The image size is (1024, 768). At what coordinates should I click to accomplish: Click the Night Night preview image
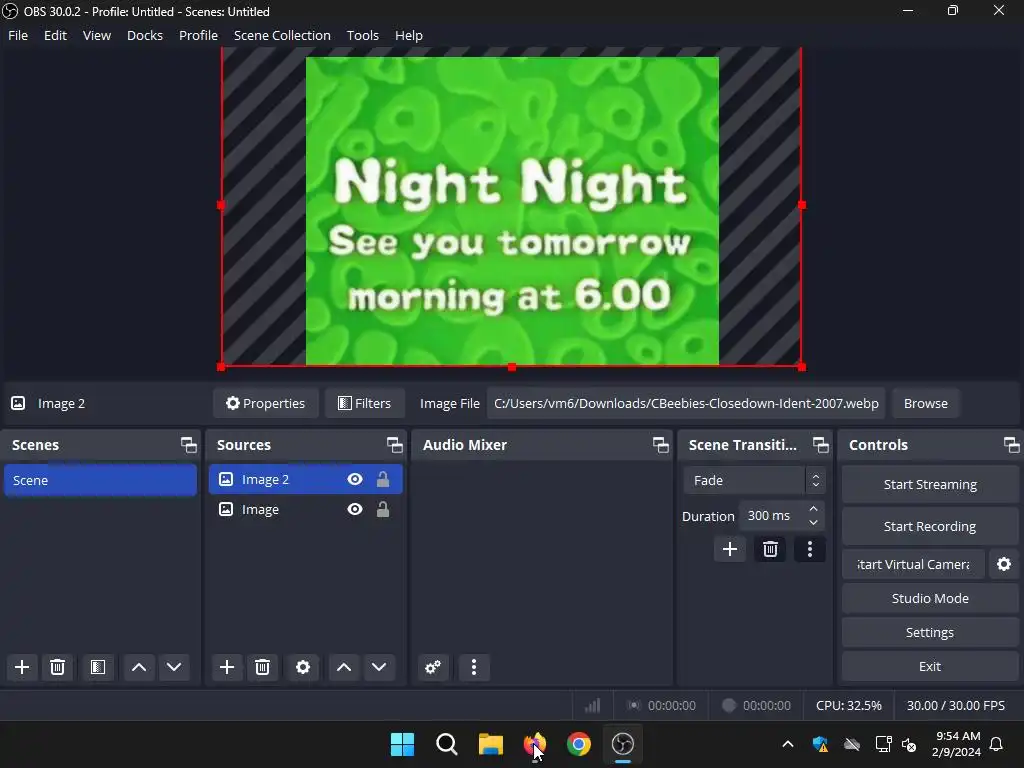click(512, 210)
